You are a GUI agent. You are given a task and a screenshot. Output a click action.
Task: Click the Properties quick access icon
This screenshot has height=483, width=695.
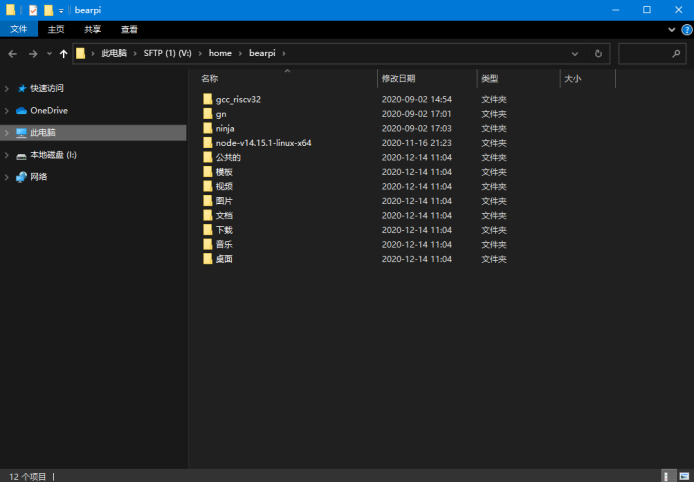coord(33,10)
